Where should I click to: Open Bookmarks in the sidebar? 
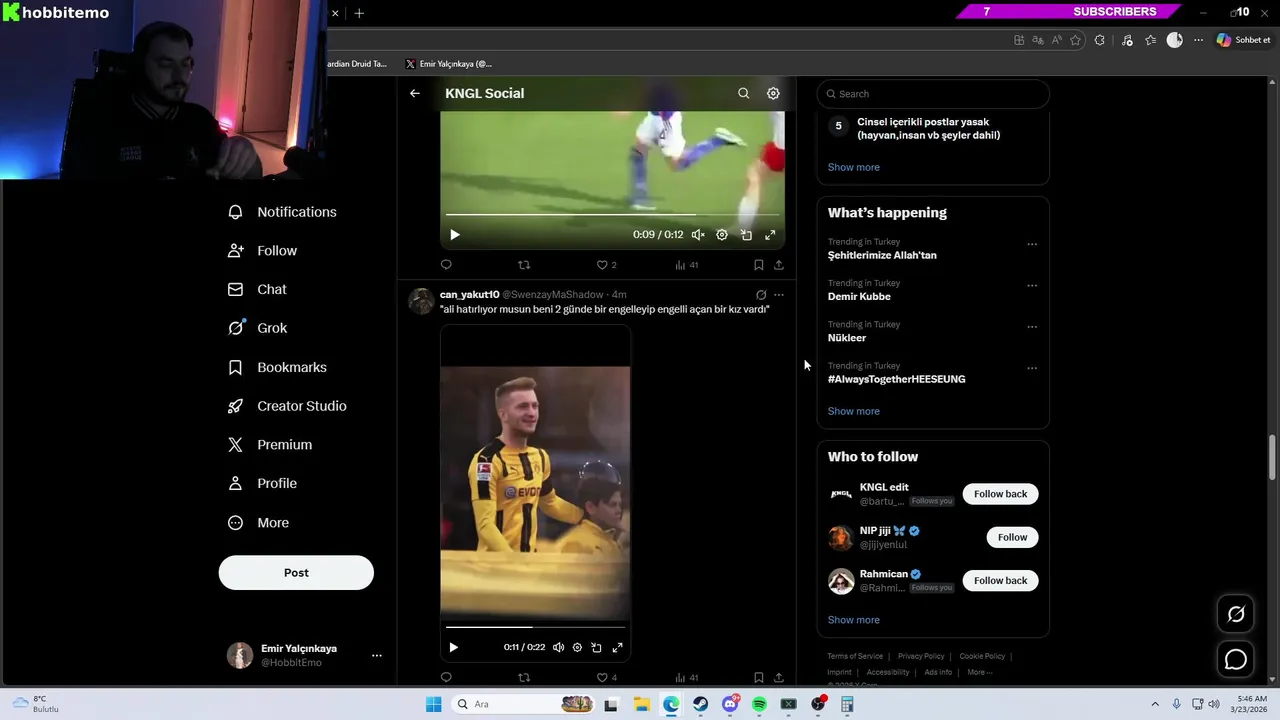tap(278, 367)
